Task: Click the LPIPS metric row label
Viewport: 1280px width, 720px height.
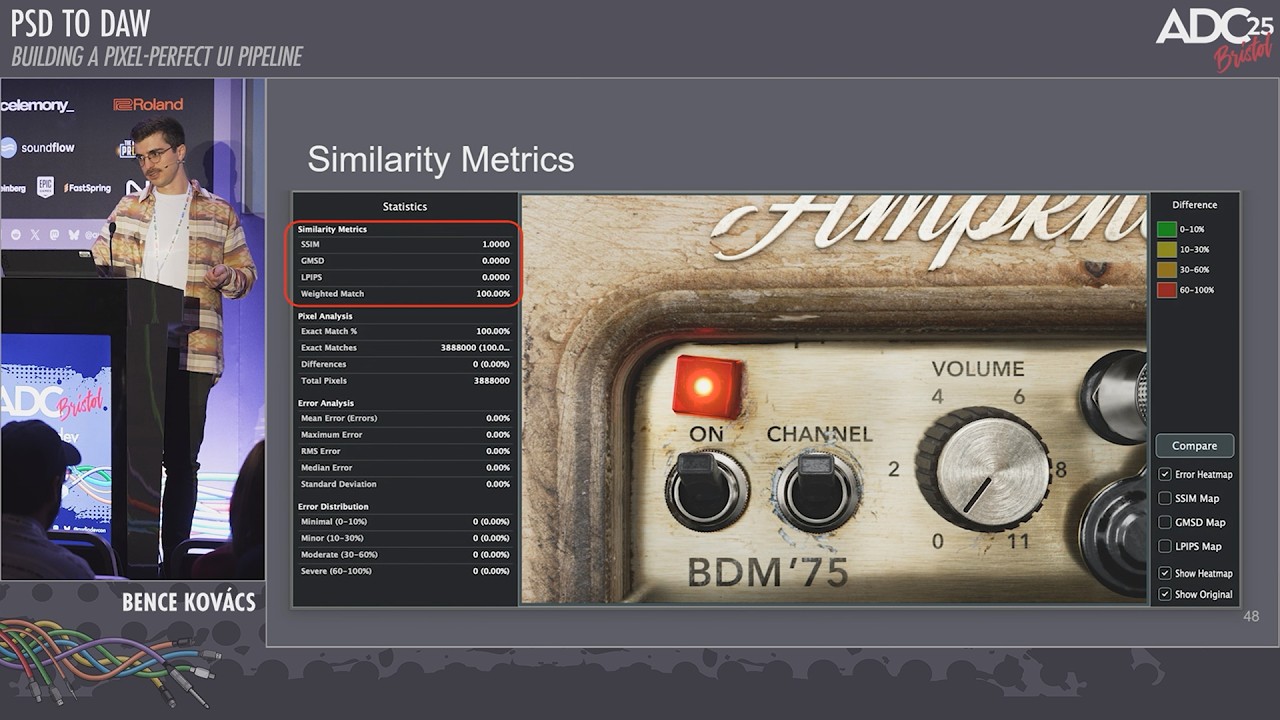Action: pyautogui.click(x=312, y=277)
